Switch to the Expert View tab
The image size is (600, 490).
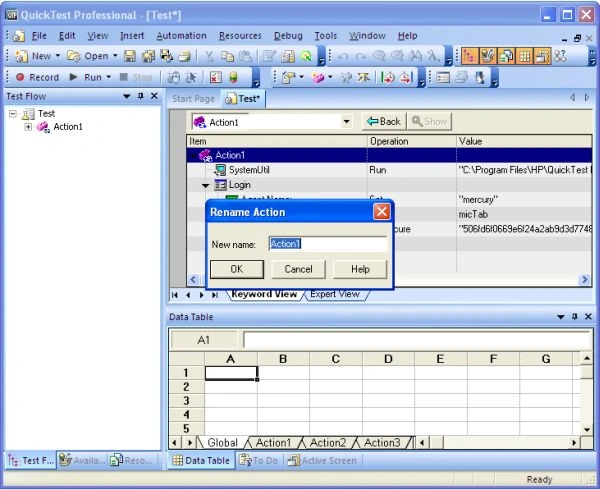pos(335,294)
